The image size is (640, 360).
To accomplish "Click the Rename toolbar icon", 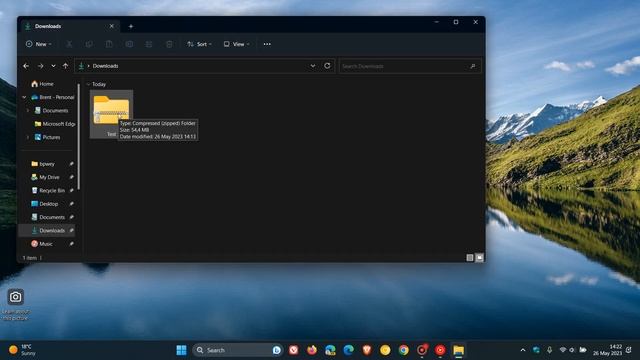I will coord(129,44).
